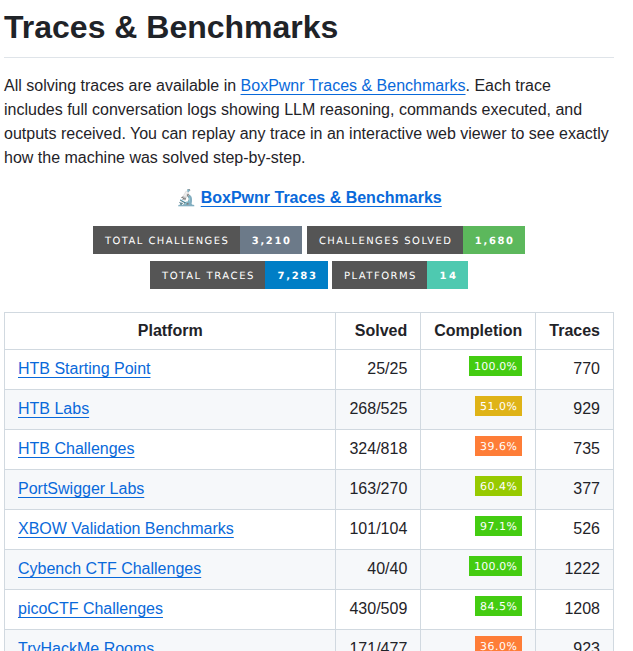Select the 770 traces cell
The image size is (633, 651).
click(x=574, y=369)
